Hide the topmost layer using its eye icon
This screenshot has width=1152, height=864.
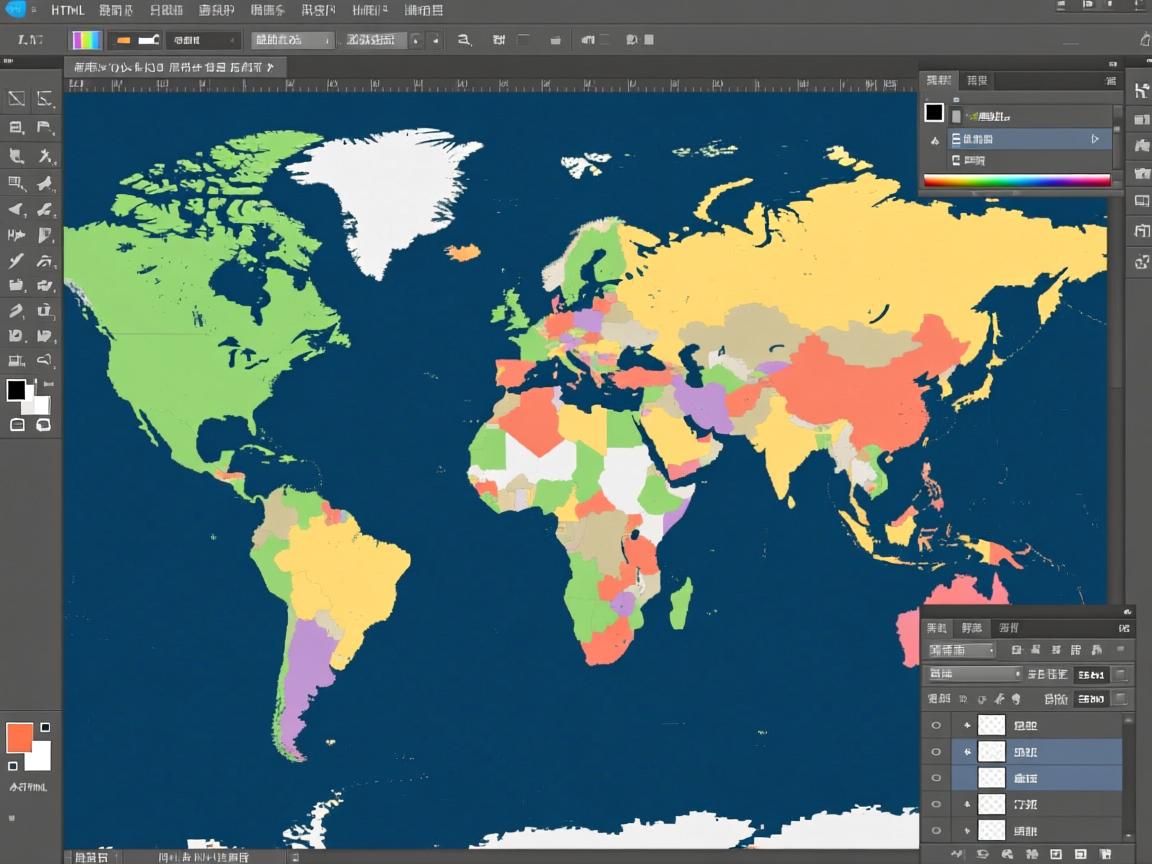pos(936,726)
